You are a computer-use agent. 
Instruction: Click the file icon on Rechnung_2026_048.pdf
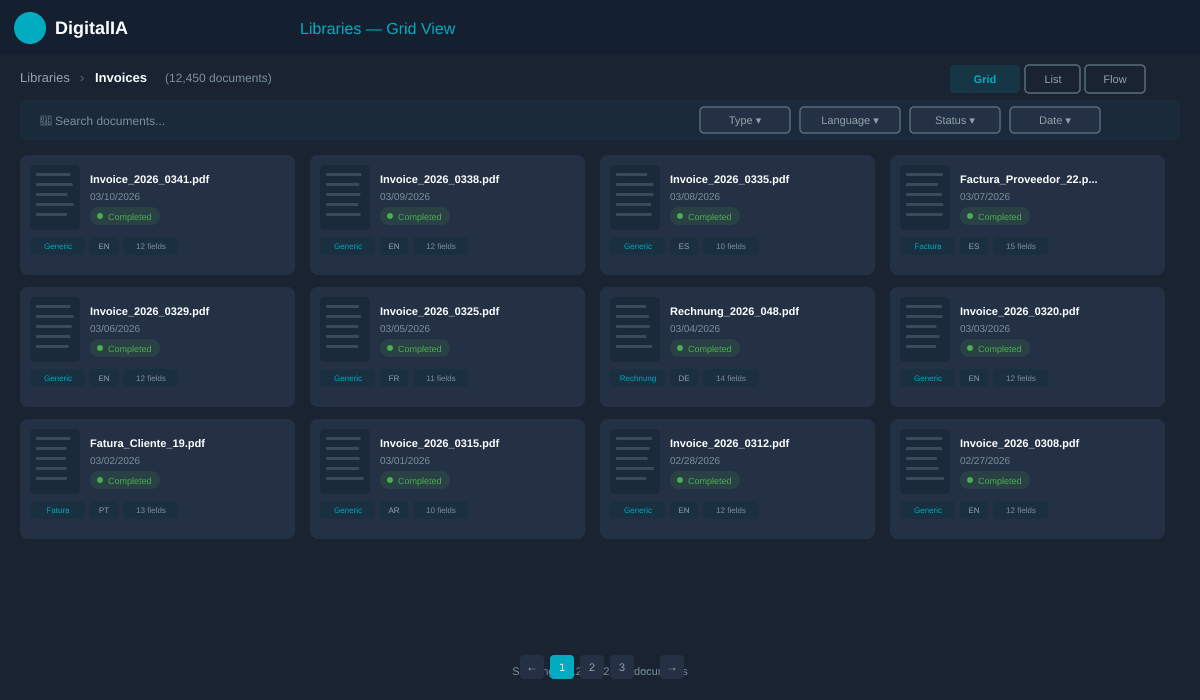(x=634, y=328)
